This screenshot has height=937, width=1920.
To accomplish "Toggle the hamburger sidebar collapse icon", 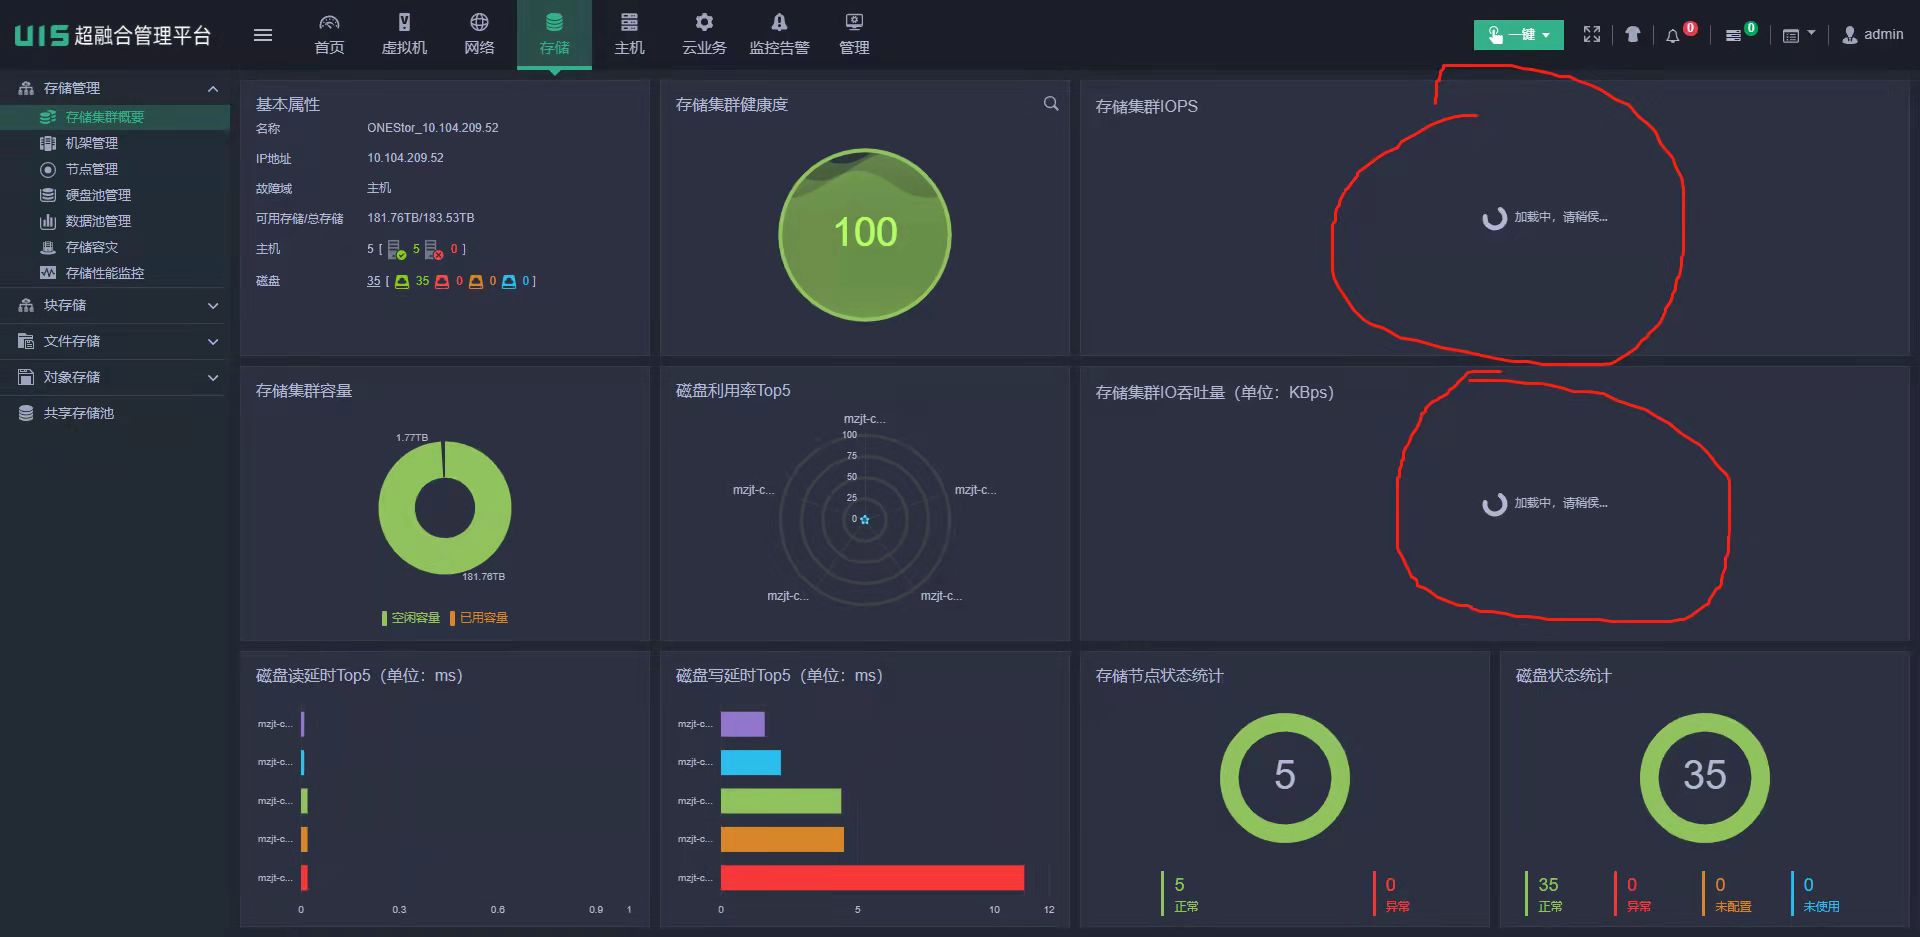I will pos(263,35).
